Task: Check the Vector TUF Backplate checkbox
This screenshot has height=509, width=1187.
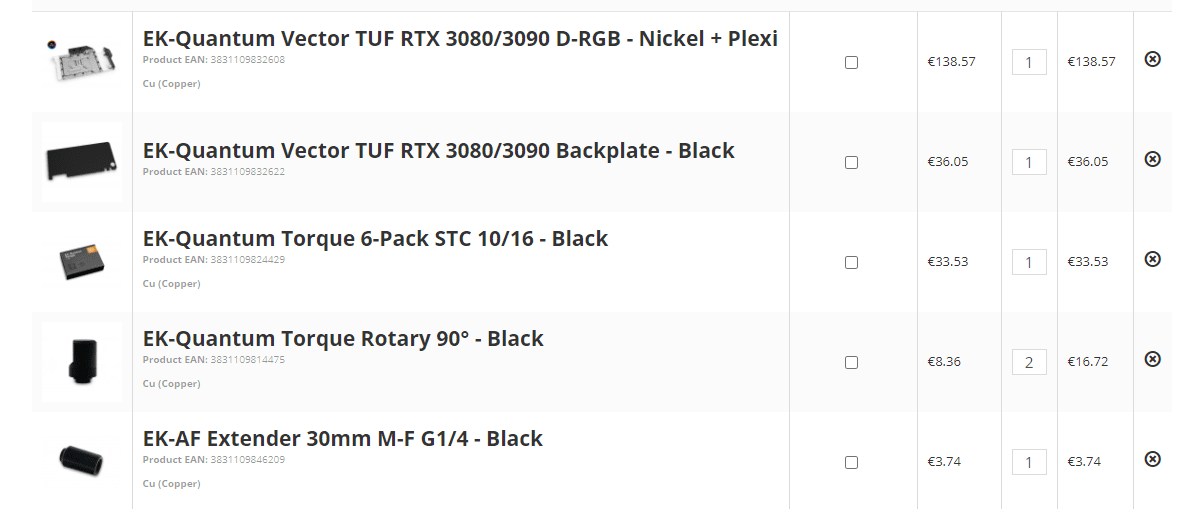Action: click(x=851, y=162)
